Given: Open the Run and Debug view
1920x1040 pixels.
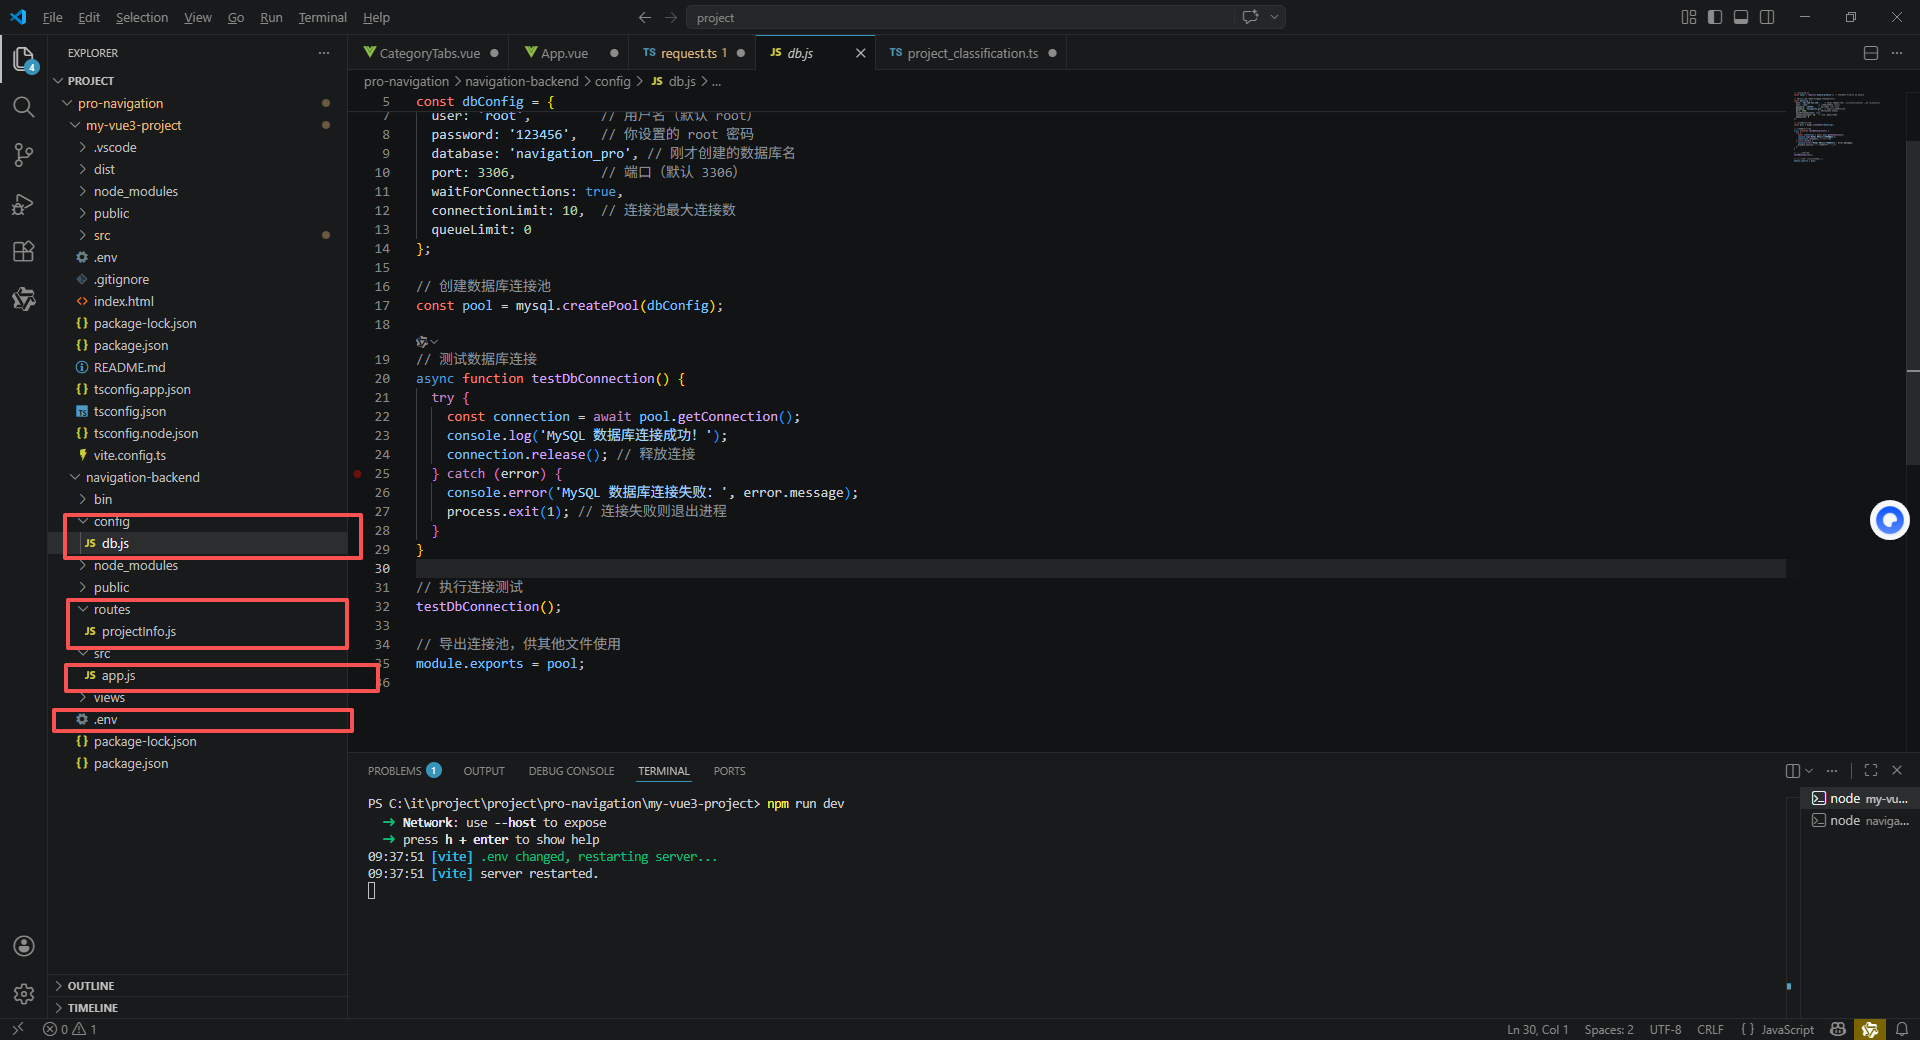Looking at the screenshot, I should 24,203.
